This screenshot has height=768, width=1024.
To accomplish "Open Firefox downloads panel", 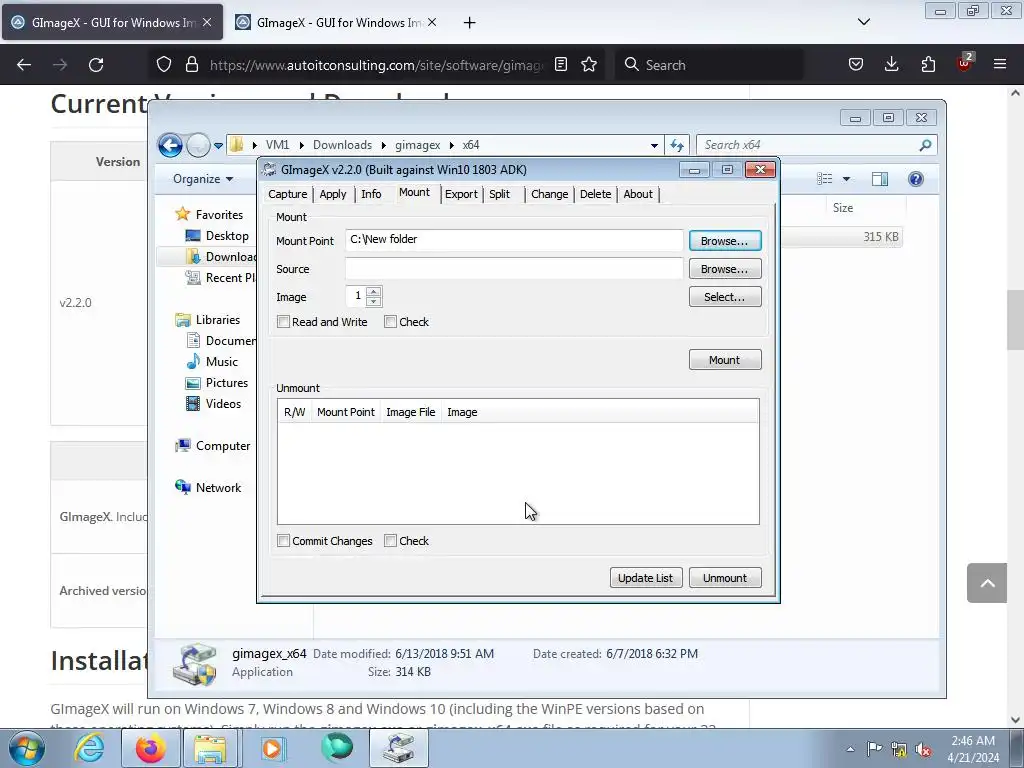I will click(891, 65).
